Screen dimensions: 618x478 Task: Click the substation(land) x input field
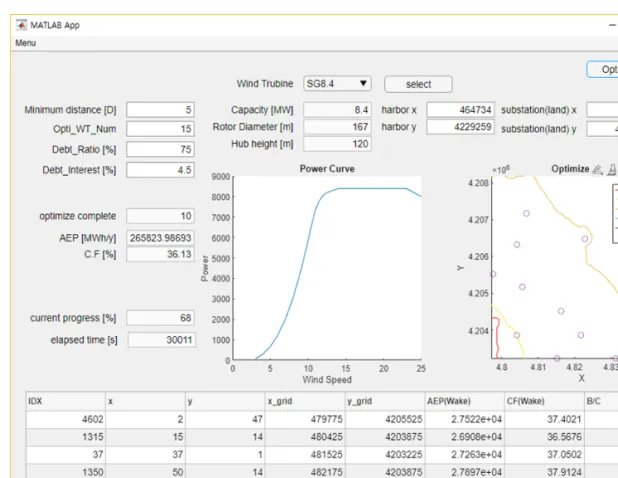[602, 110]
